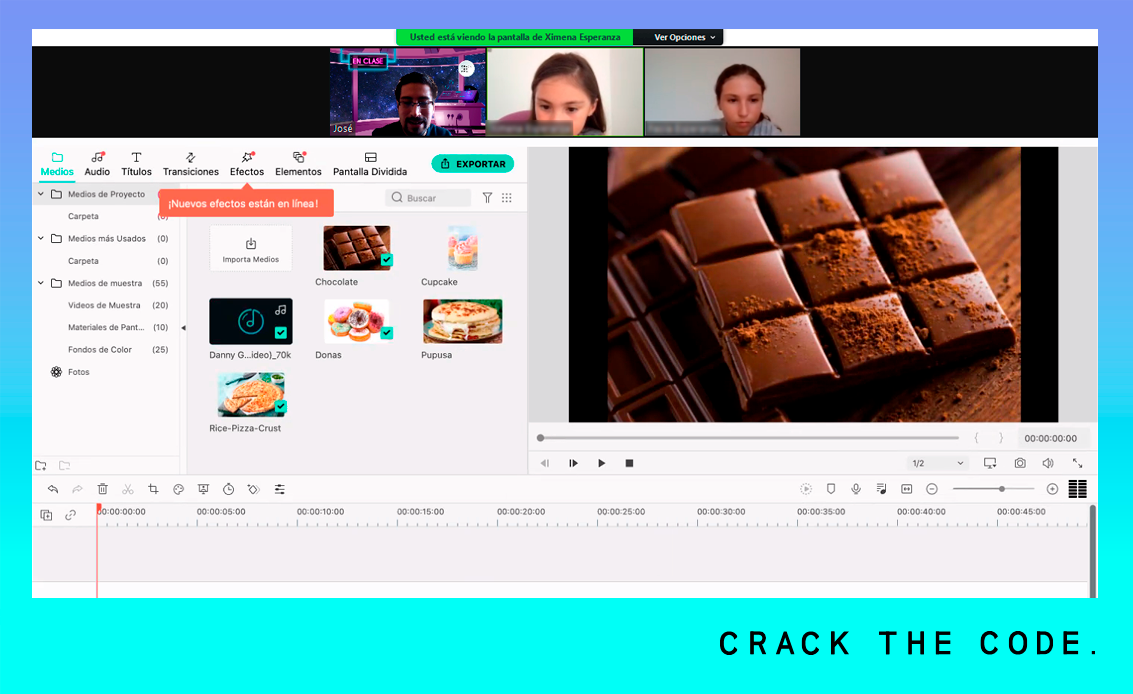
Task: Click the EXPORTAR button
Action: pos(473,164)
